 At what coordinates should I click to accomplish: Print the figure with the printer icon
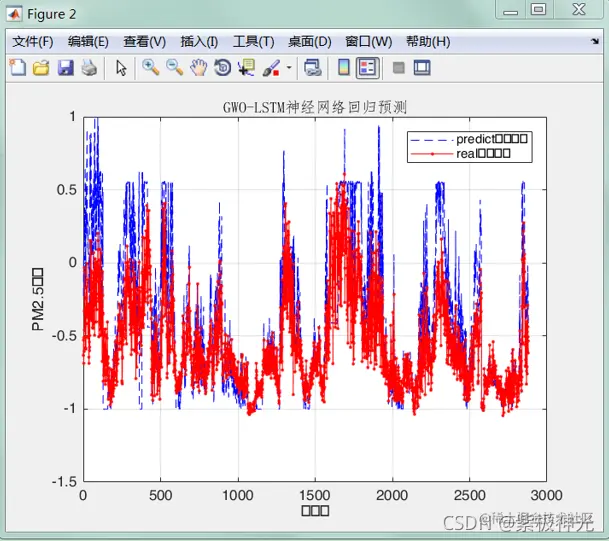click(89, 68)
